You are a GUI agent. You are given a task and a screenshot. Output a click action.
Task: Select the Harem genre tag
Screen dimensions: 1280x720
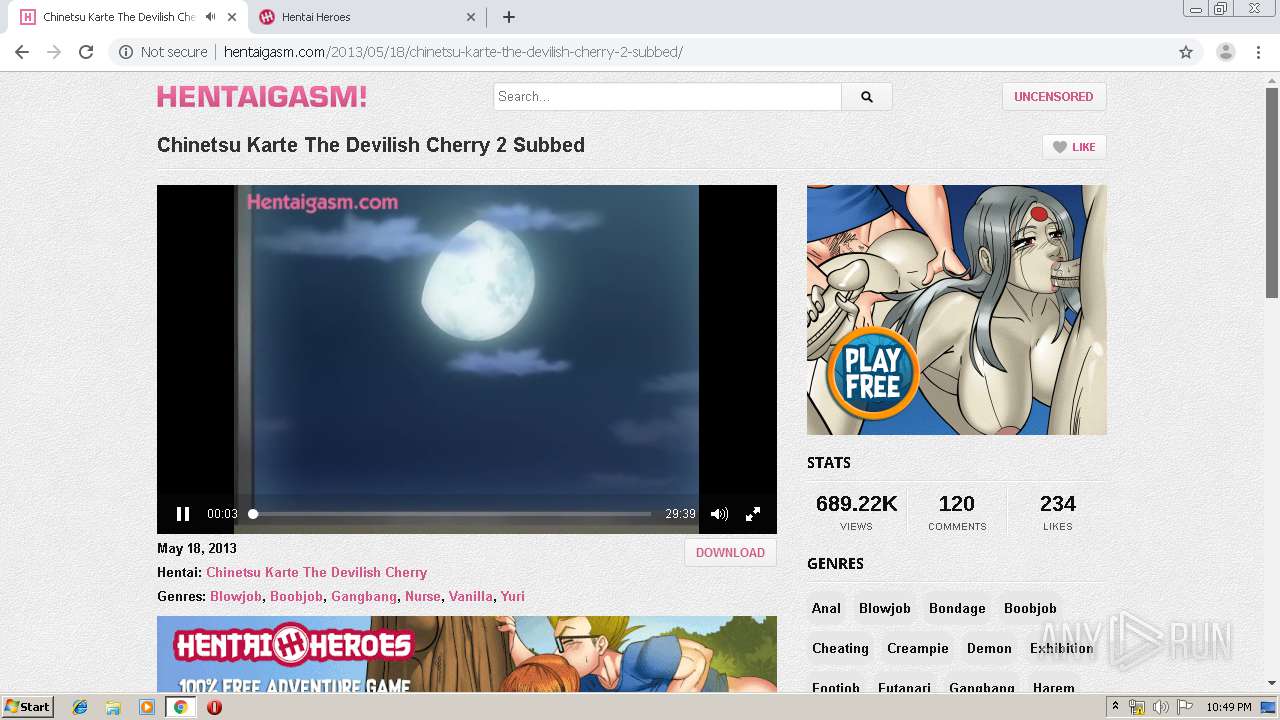[1054, 688]
